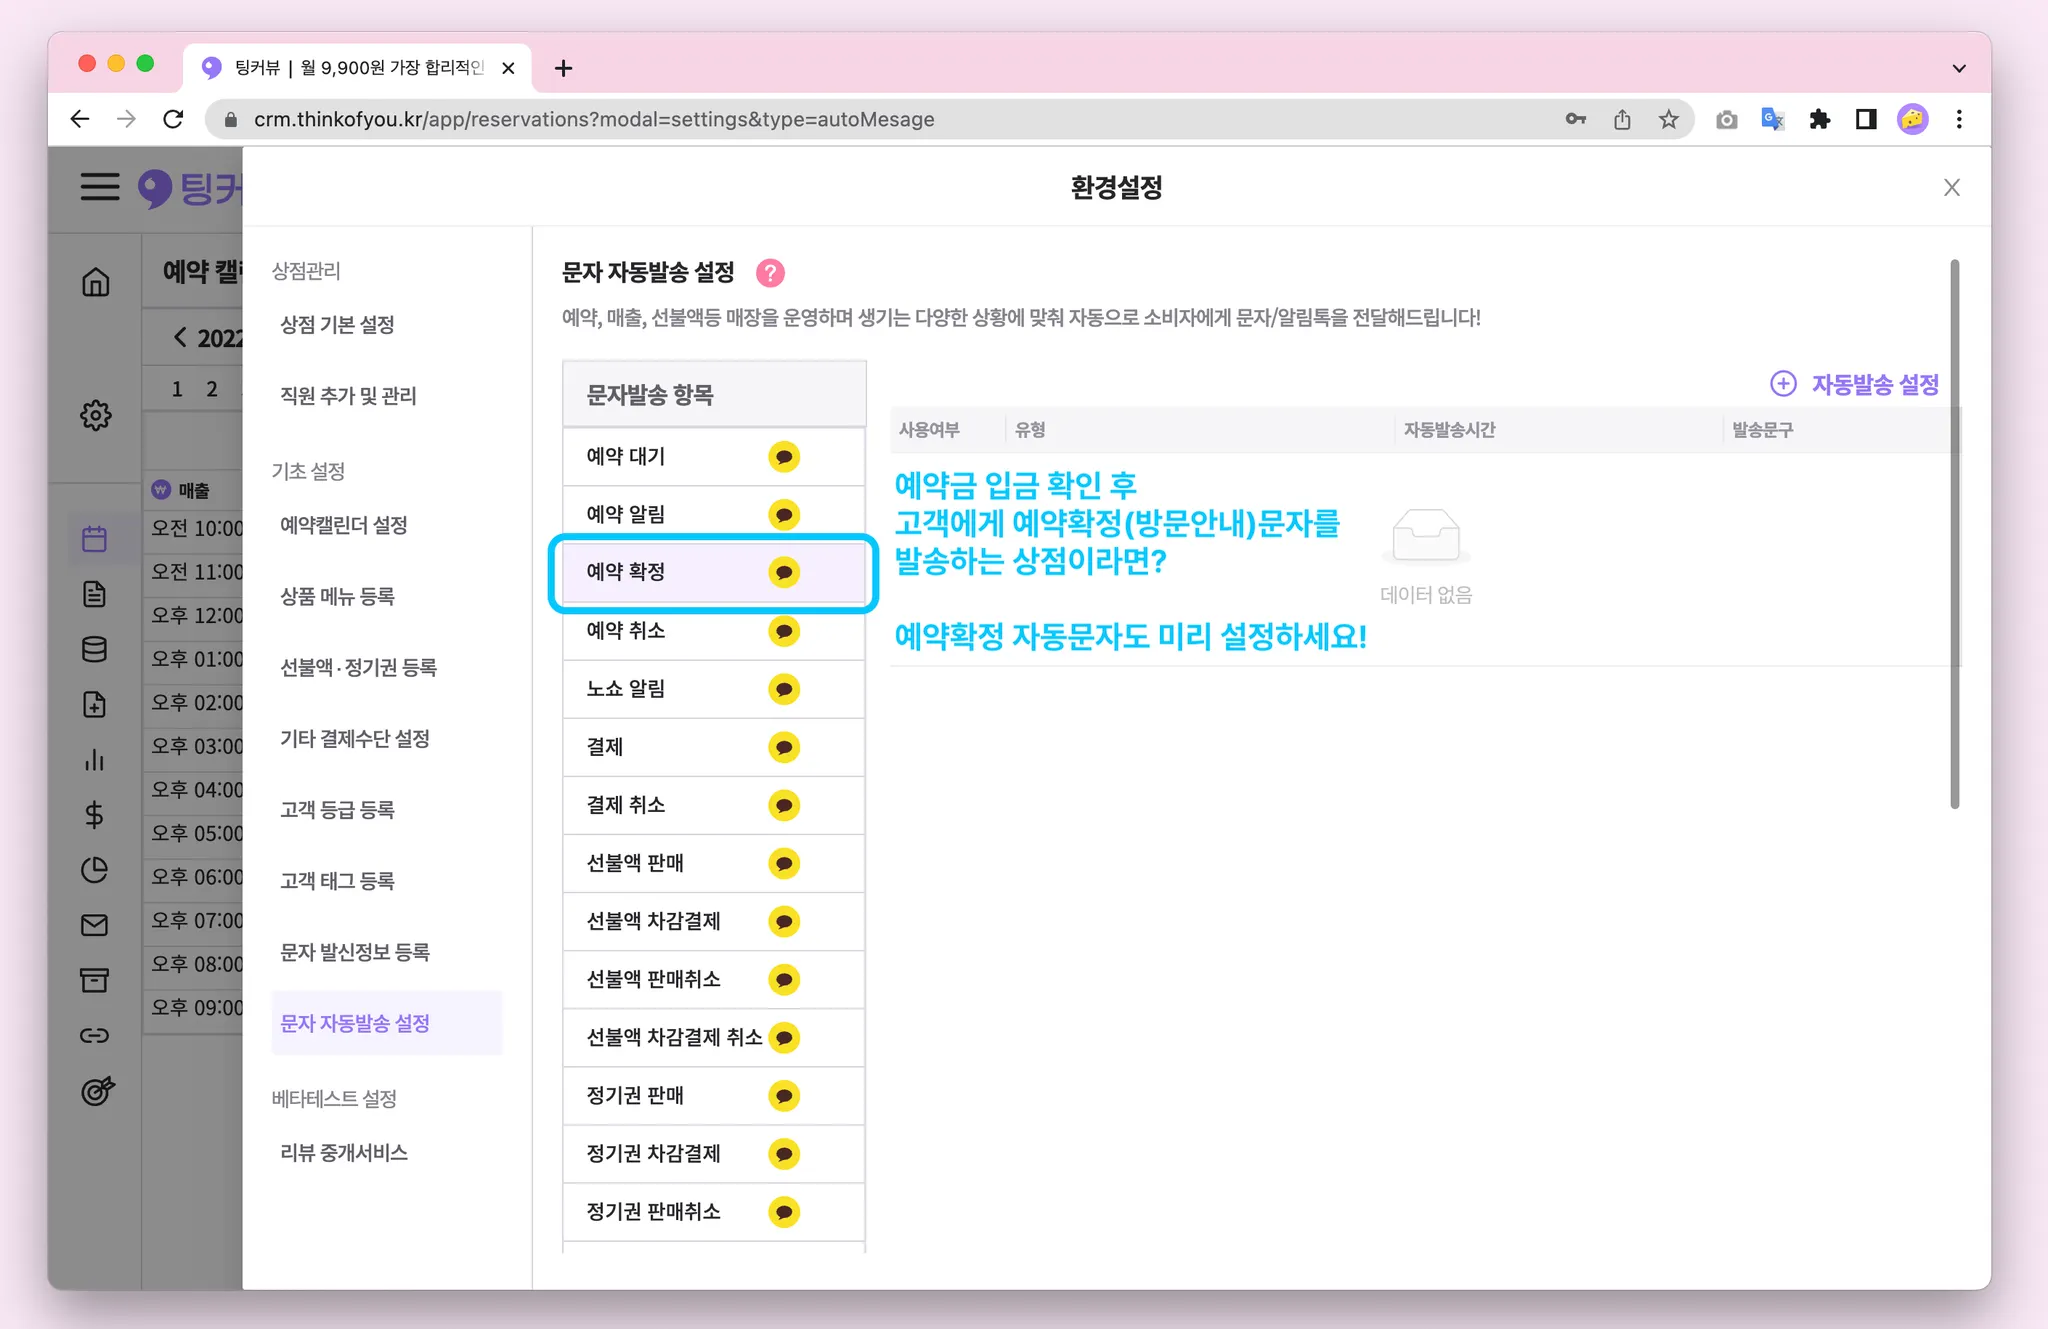The width and height of the screenshot is (2048, 1329).
Task: Open the hamburger menu icon
Action: (x=100, y=187)
